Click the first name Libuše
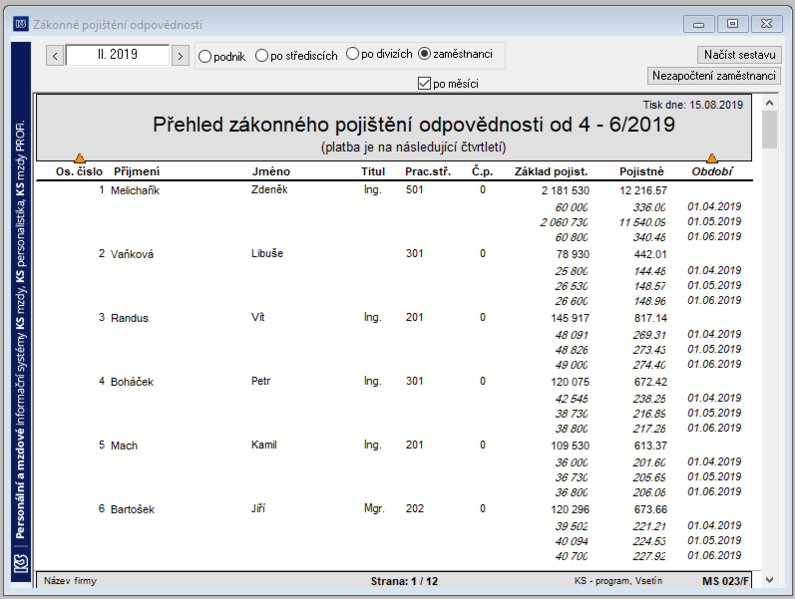Viewport: 795px width, 599px height. click(267, 253)
